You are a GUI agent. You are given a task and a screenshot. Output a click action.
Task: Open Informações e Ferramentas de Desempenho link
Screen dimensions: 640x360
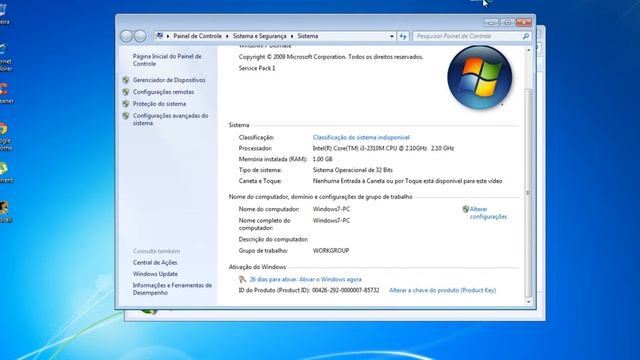pyautogui.click(x=172, y=289)
